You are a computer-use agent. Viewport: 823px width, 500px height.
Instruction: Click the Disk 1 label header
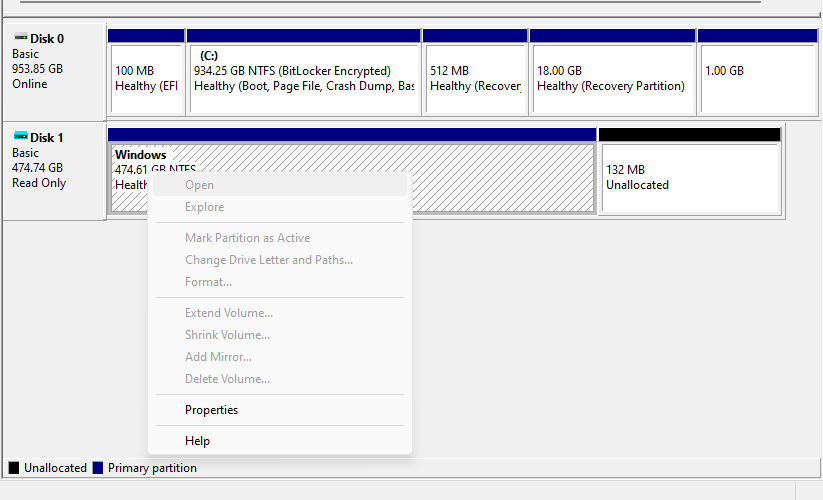coord(47,138)
